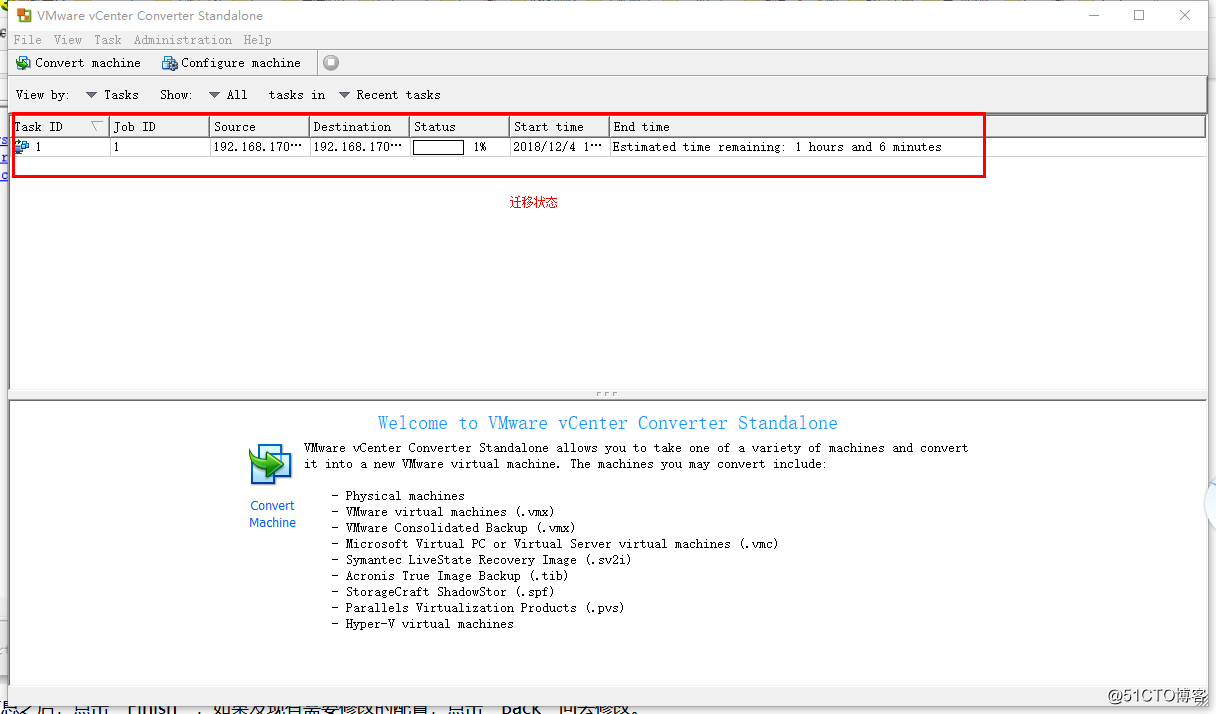
Task: Click the Welcome to VMware vCenter Converter heading
Action: coord(608,423)
